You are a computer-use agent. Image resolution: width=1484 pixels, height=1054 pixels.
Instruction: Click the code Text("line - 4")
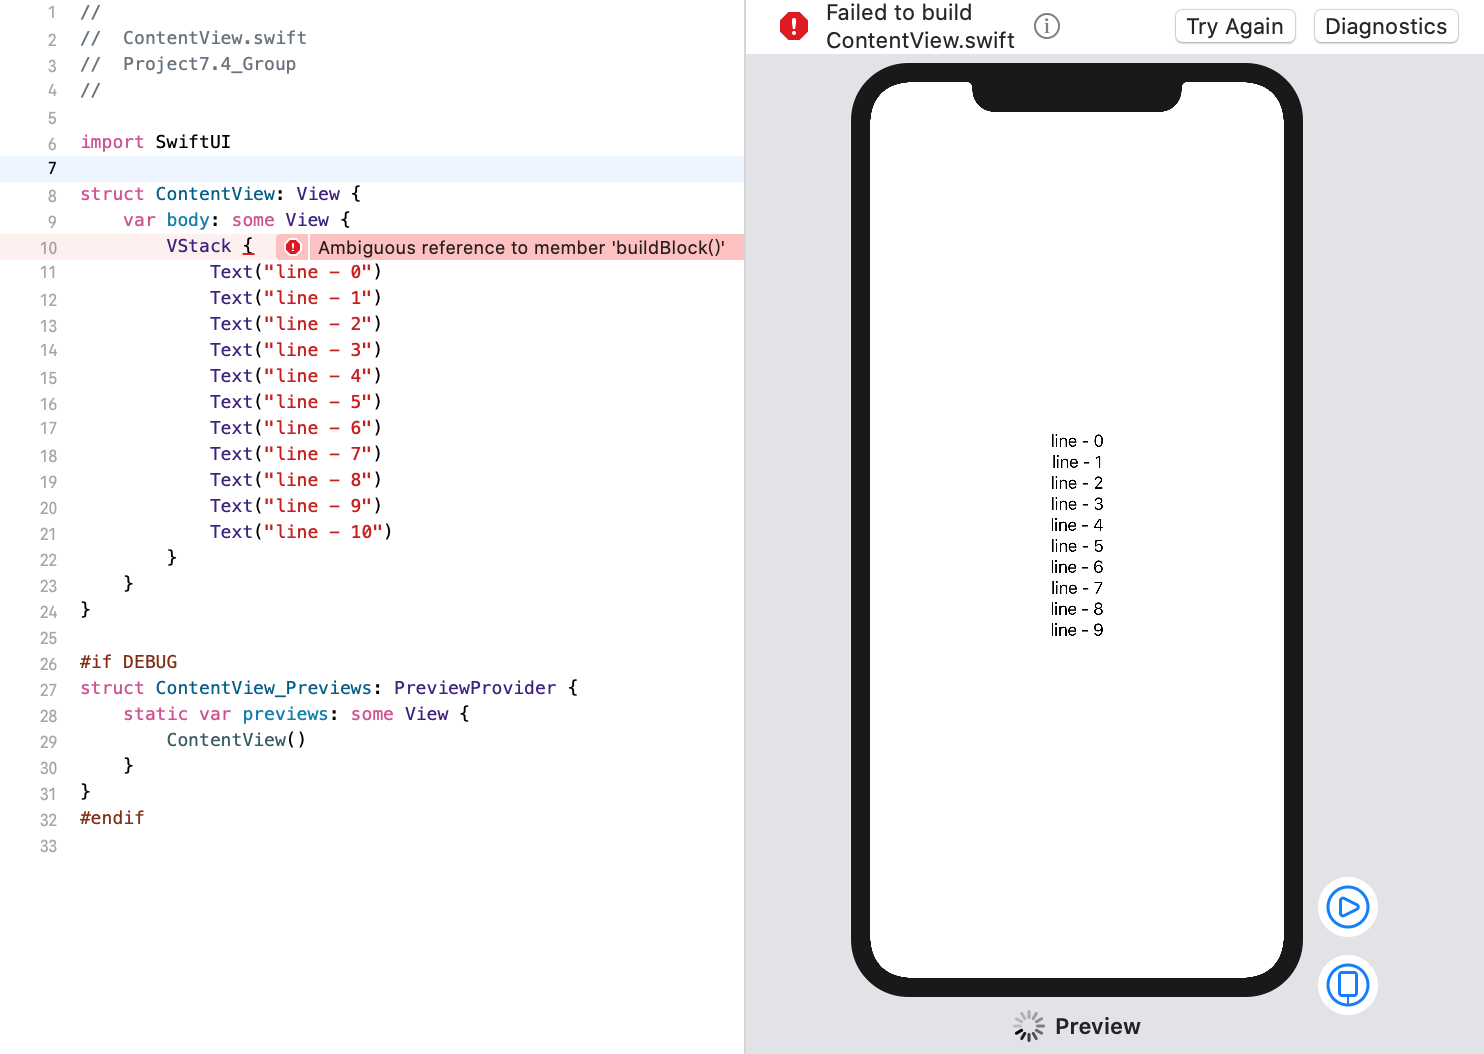pyautogui.click(x=296, y=376)
